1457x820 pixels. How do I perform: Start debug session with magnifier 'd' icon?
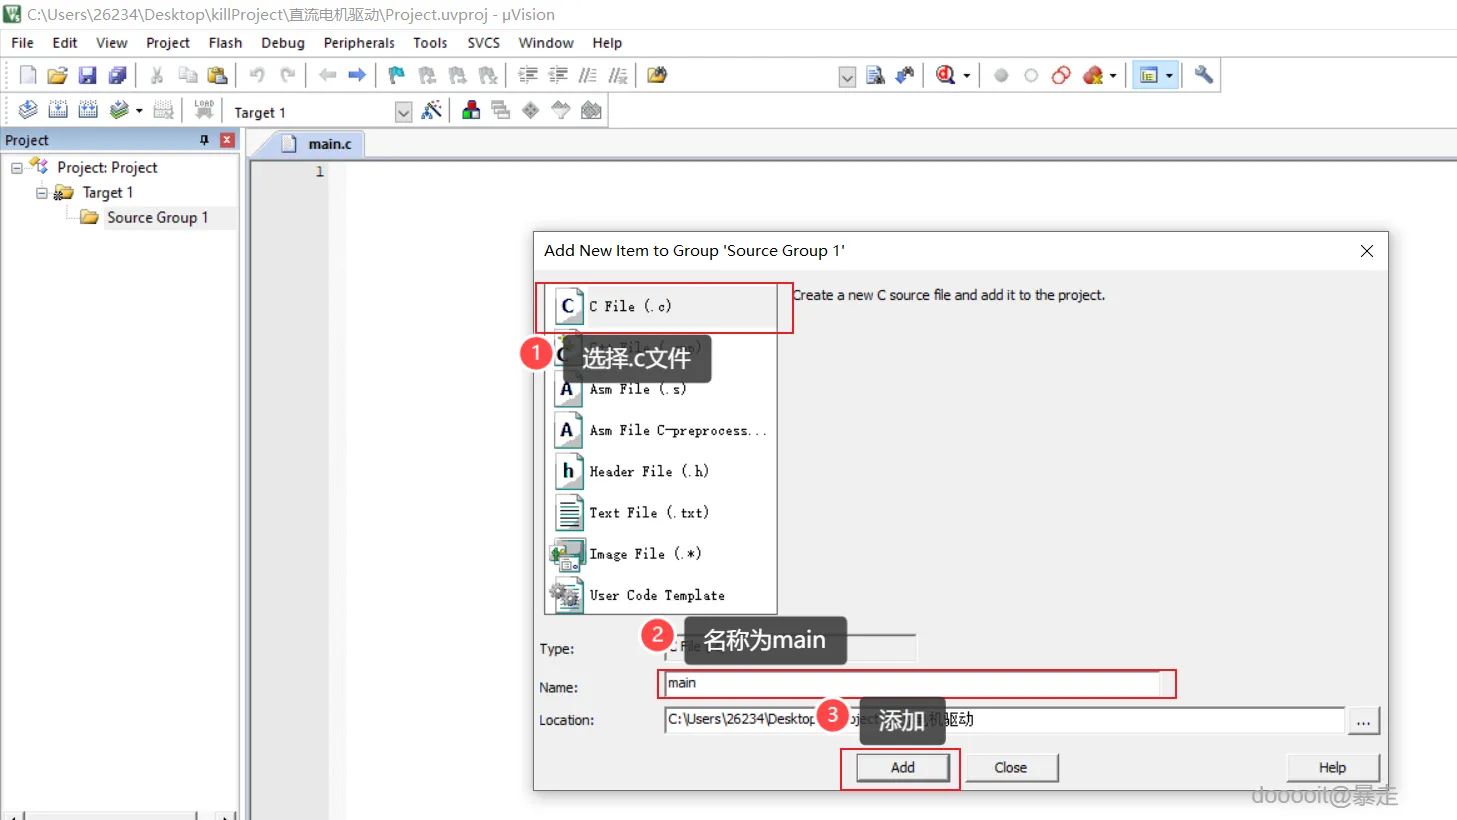pos(945,75)
